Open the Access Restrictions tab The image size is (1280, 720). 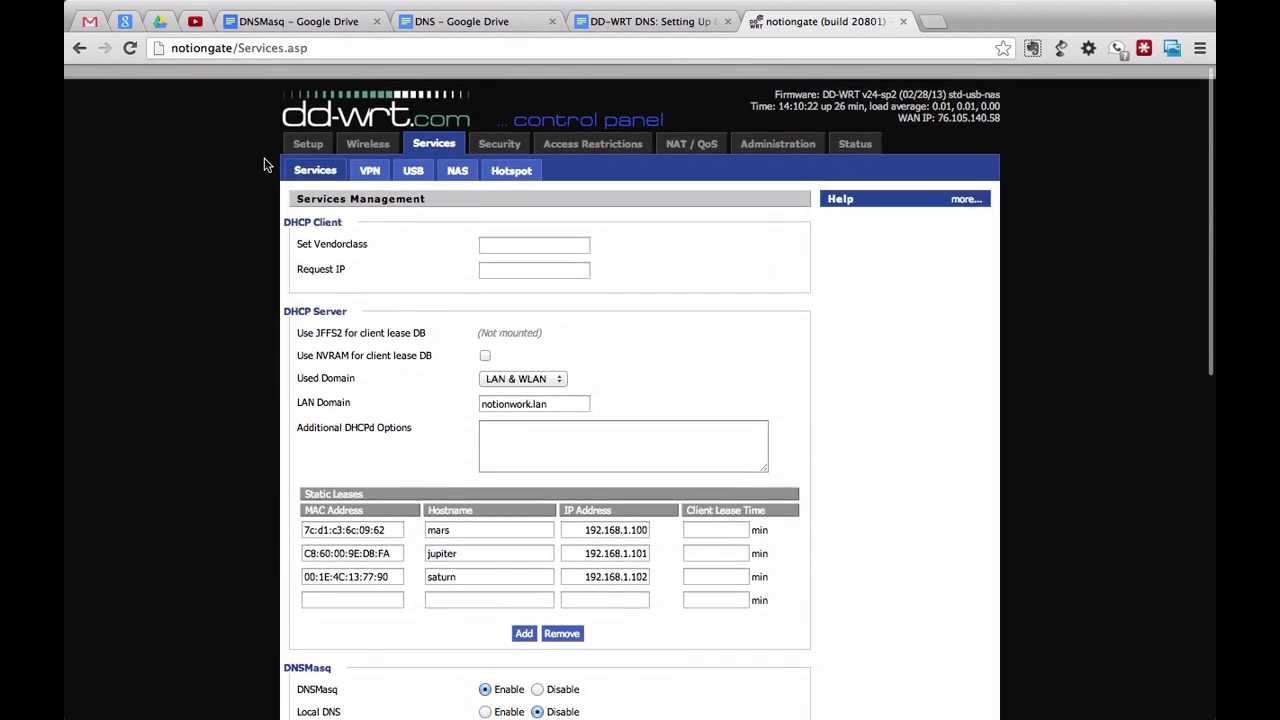(x=592, y=144)
